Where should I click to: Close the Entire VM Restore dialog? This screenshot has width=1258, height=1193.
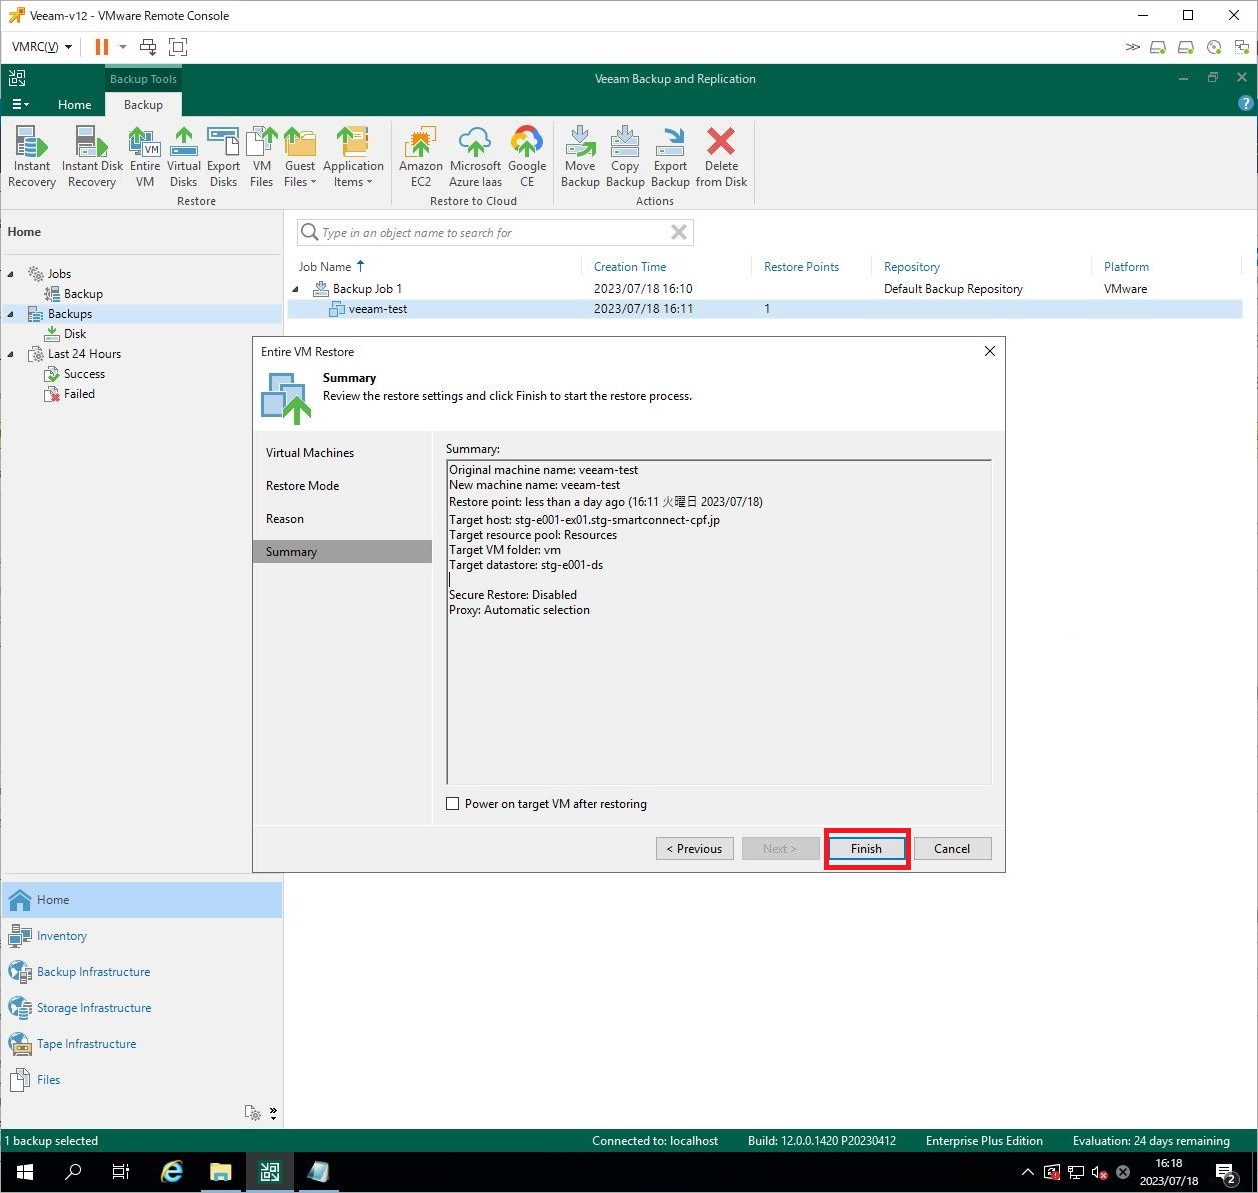[x=989, y=351]
